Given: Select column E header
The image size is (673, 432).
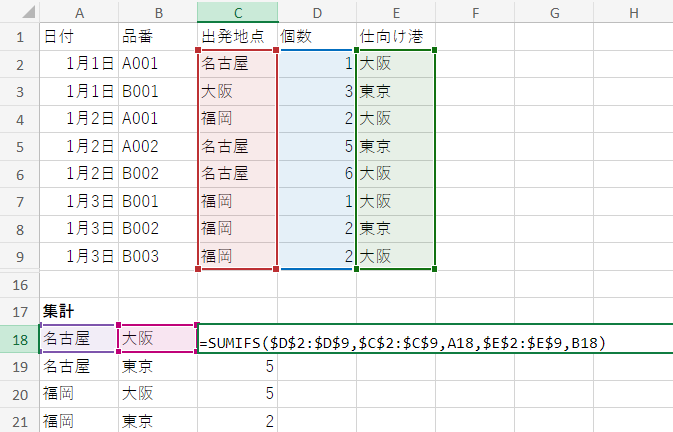Looking at the screenshot, I should pos(396,12).
